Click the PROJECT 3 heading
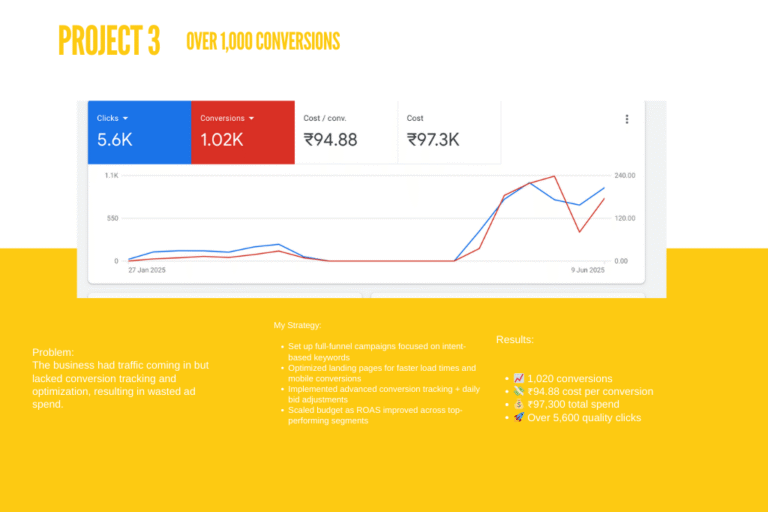The image size is (768, 512). tap(109, 41)
